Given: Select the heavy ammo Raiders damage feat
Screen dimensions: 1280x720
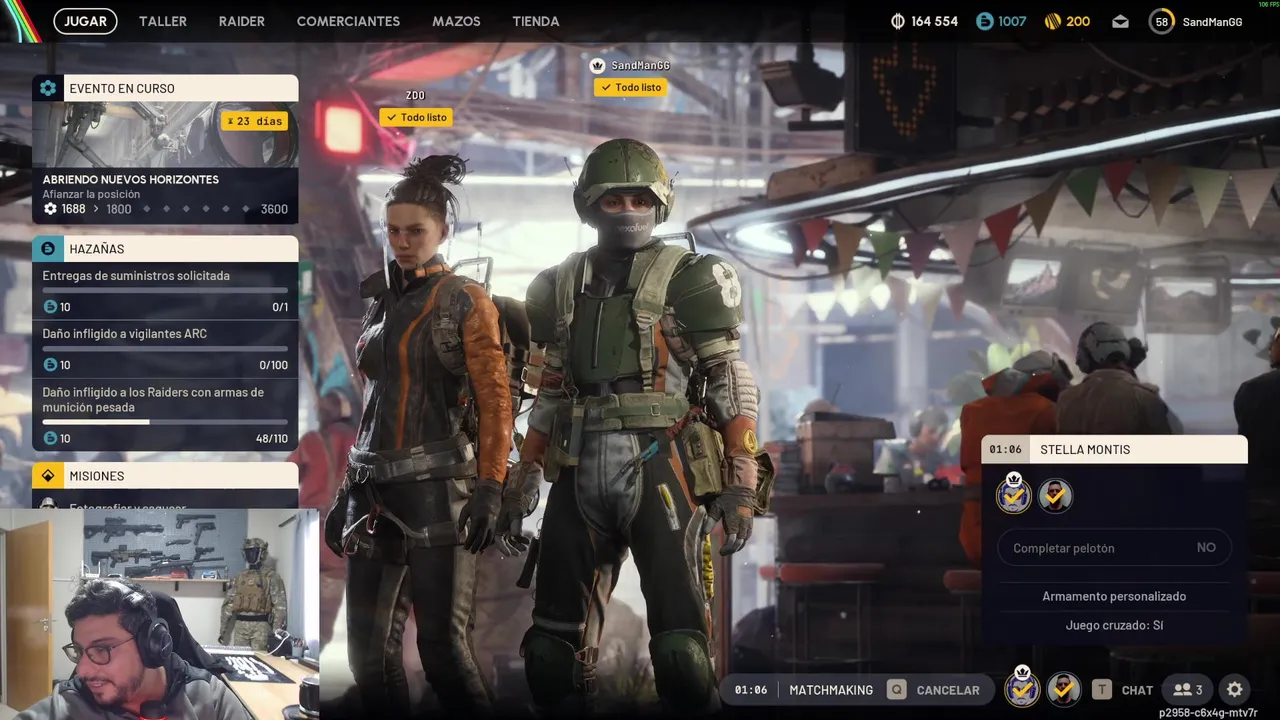Looking at the screenshot, I should coord(165,414).
